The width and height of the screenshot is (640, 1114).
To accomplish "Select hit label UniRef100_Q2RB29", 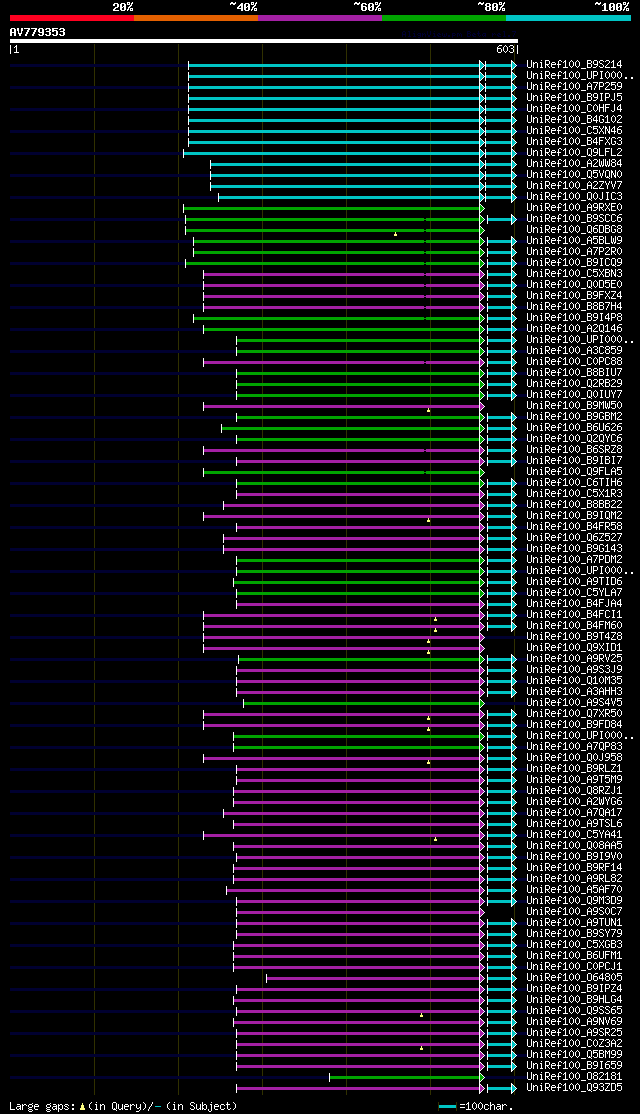I will pos(574,384).
